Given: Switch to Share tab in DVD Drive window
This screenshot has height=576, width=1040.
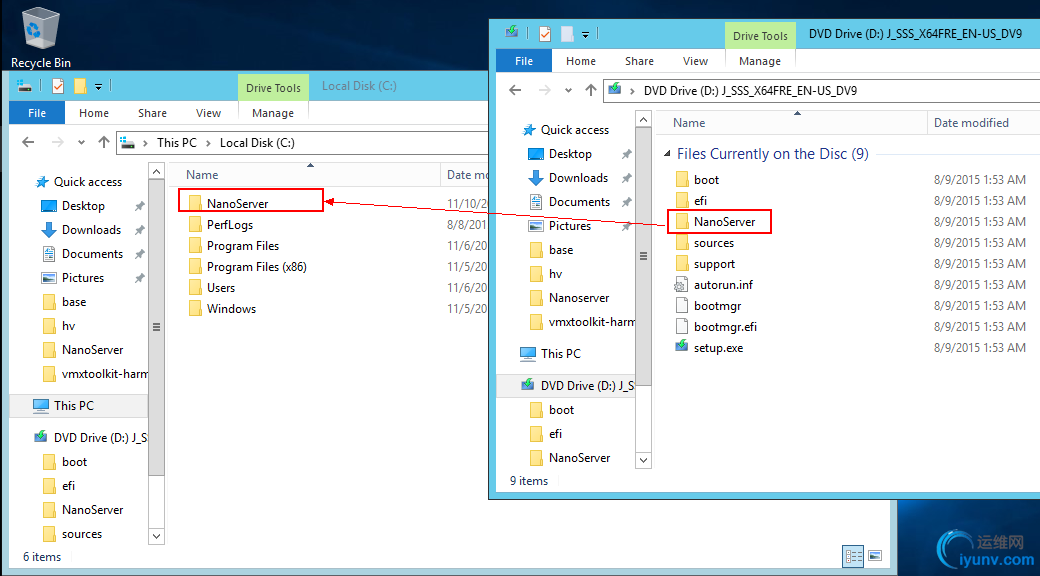Looking at the screenshot, I should 639,61.
